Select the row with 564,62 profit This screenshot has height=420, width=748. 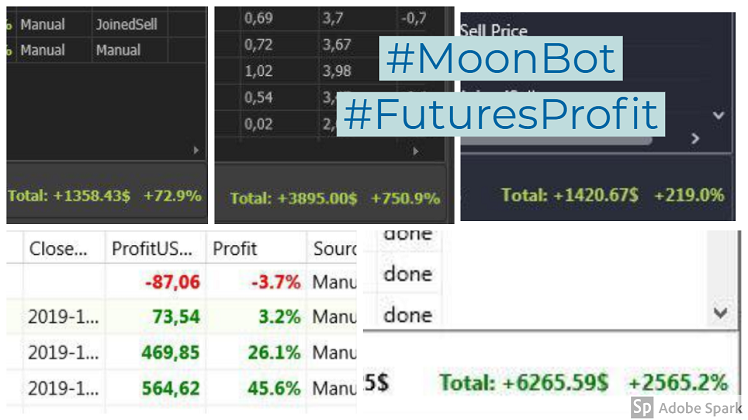(x=181, y=388)
